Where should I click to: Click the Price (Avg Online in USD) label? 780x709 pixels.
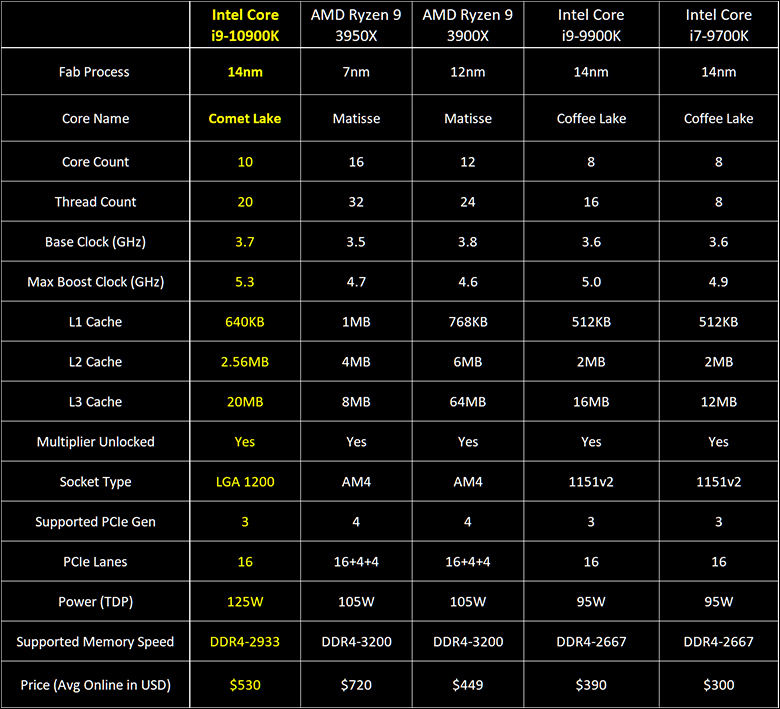[96, 685]
